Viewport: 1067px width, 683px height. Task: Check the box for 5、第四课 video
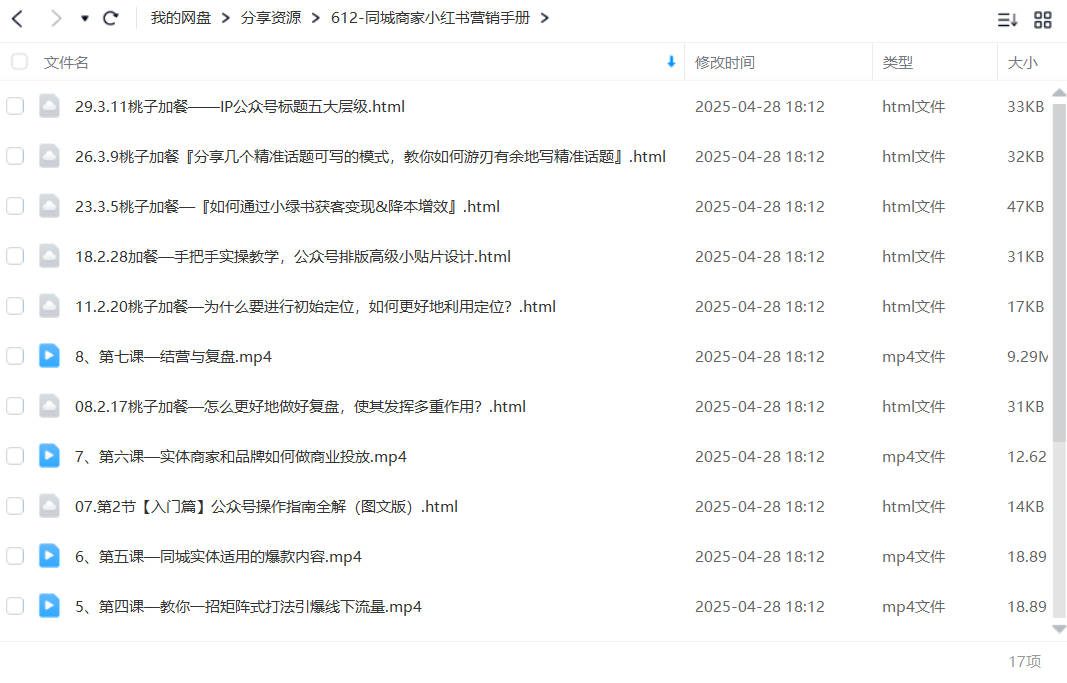(x=15, y=606)
